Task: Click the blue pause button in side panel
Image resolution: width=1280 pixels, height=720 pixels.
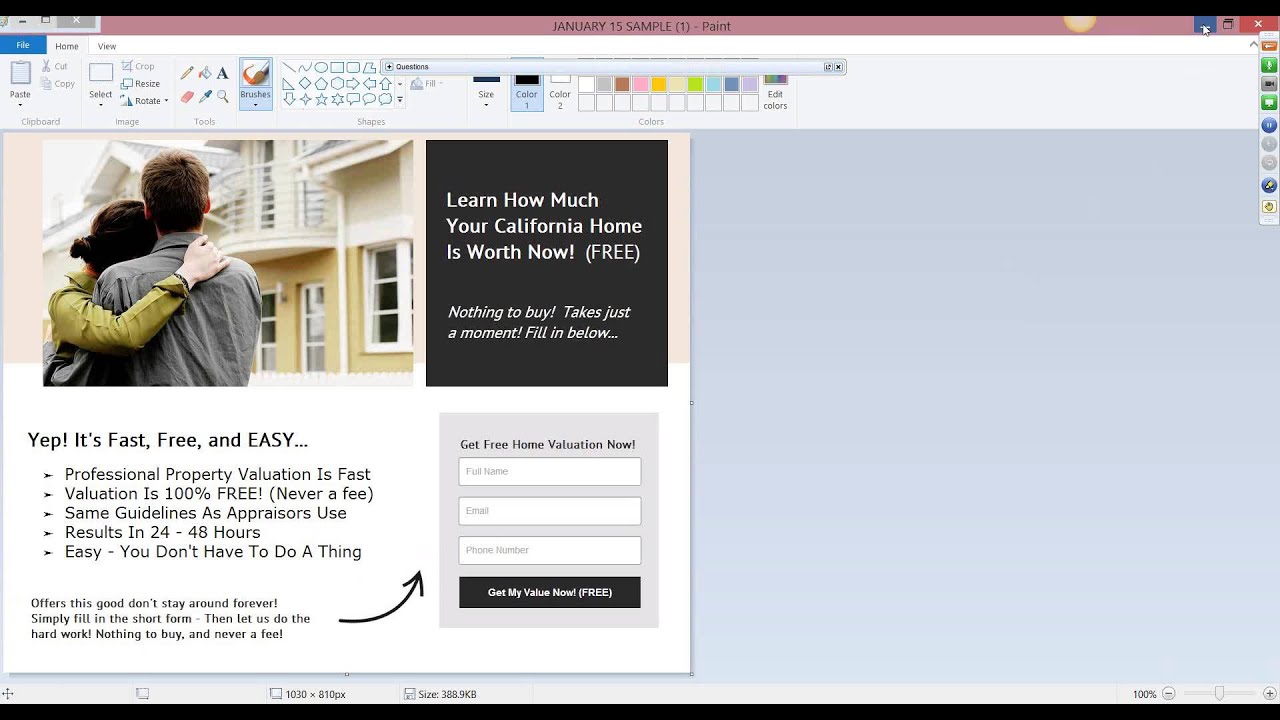Action: [x=1269, y=125]
